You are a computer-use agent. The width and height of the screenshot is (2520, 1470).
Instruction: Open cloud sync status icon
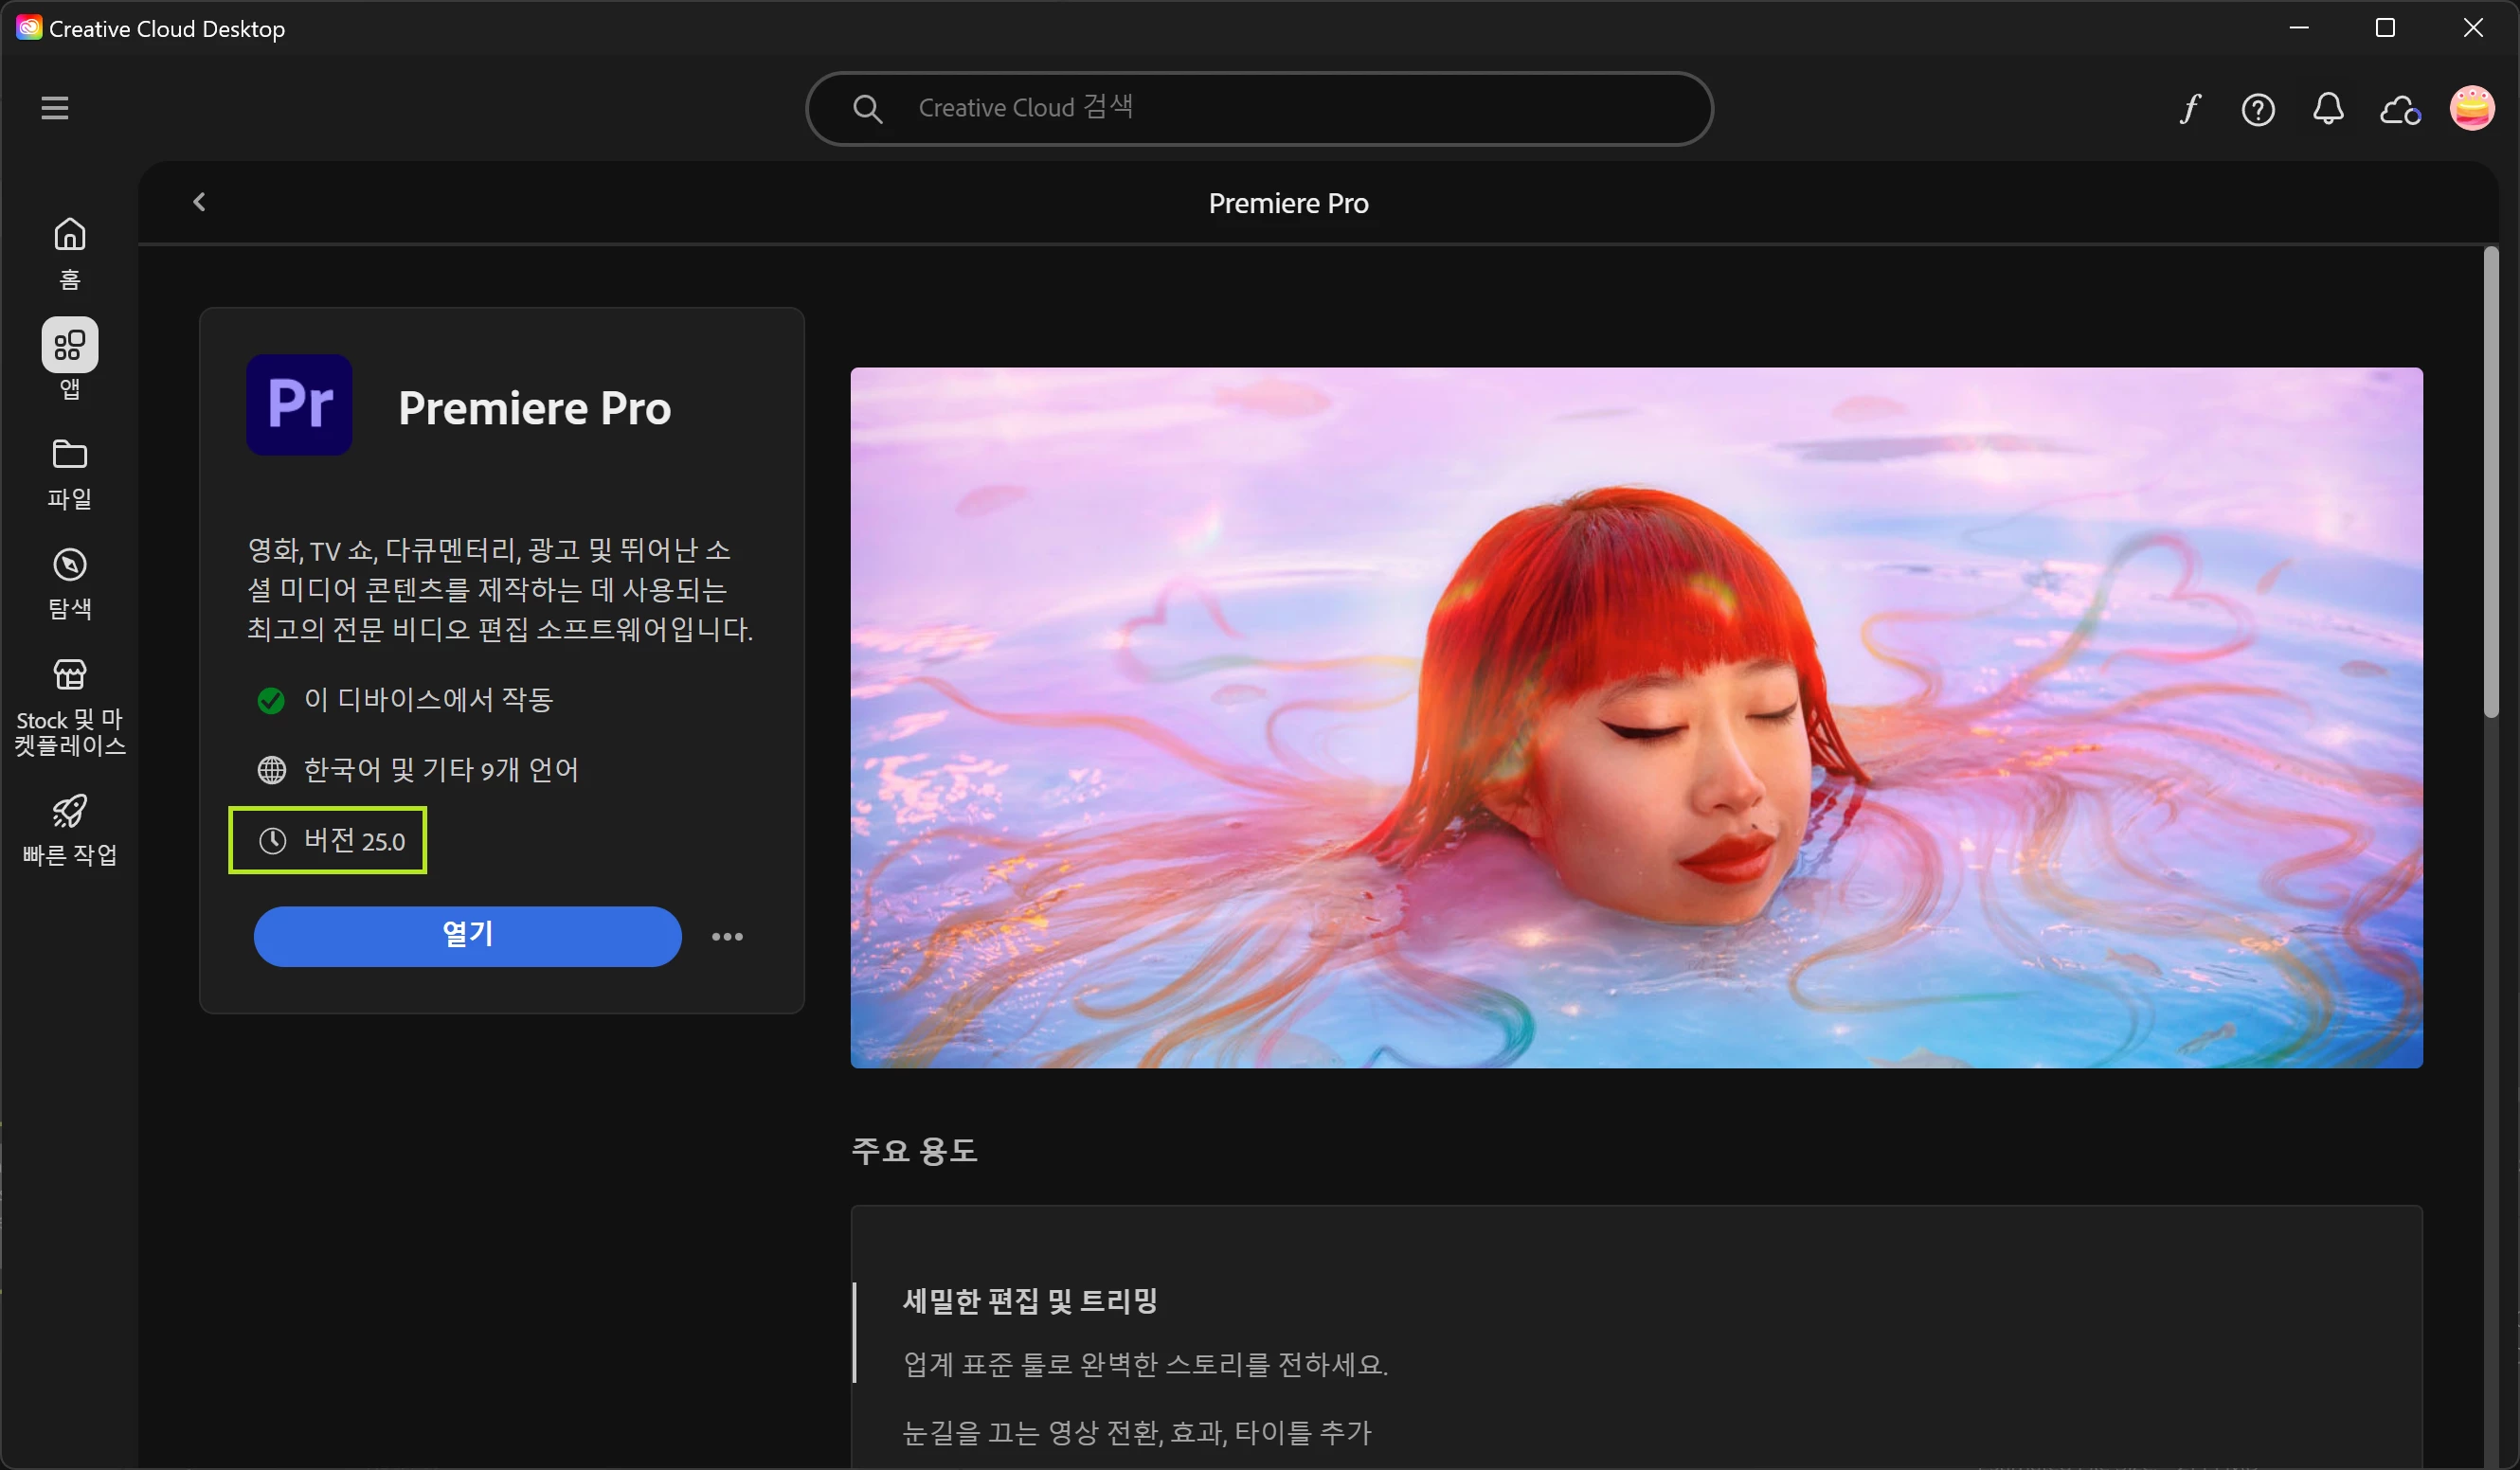[x=2399, y=109]
